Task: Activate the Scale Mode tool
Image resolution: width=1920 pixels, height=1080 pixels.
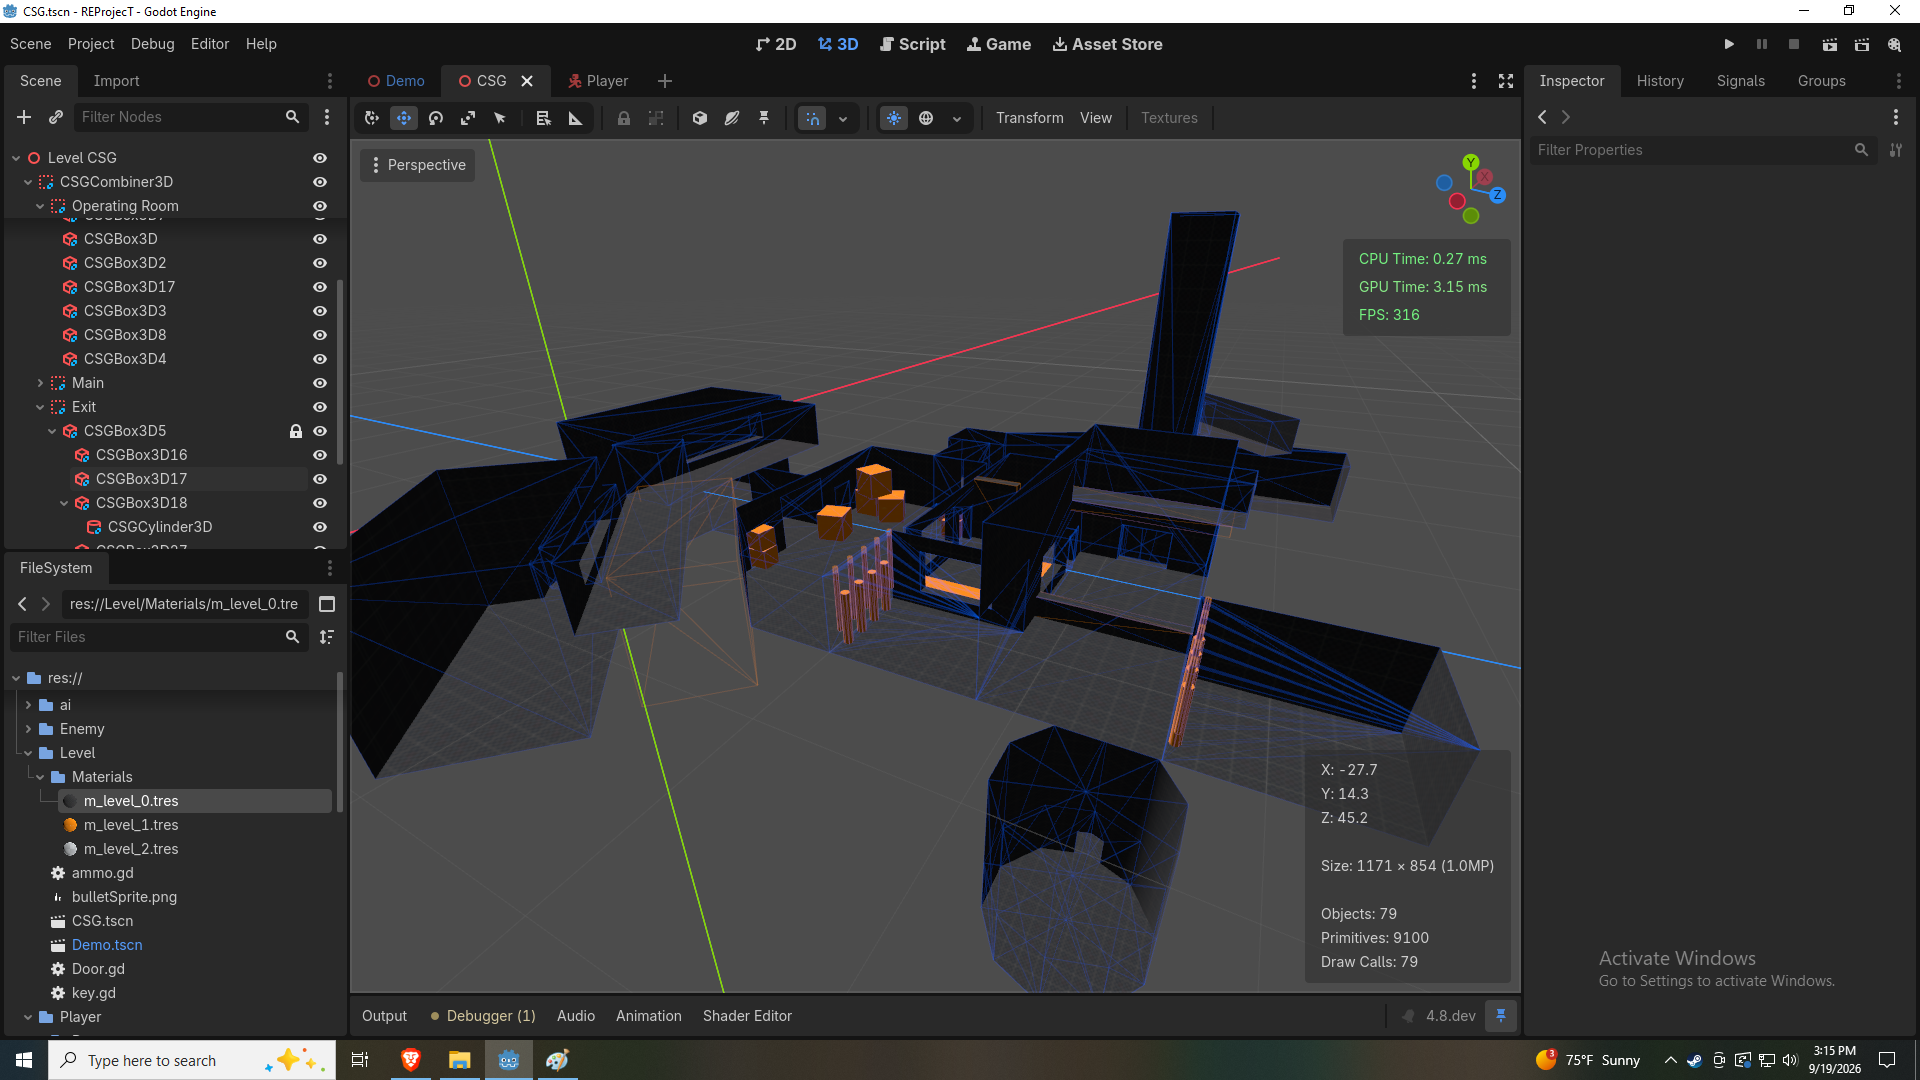Action: (x=468, y=118)
